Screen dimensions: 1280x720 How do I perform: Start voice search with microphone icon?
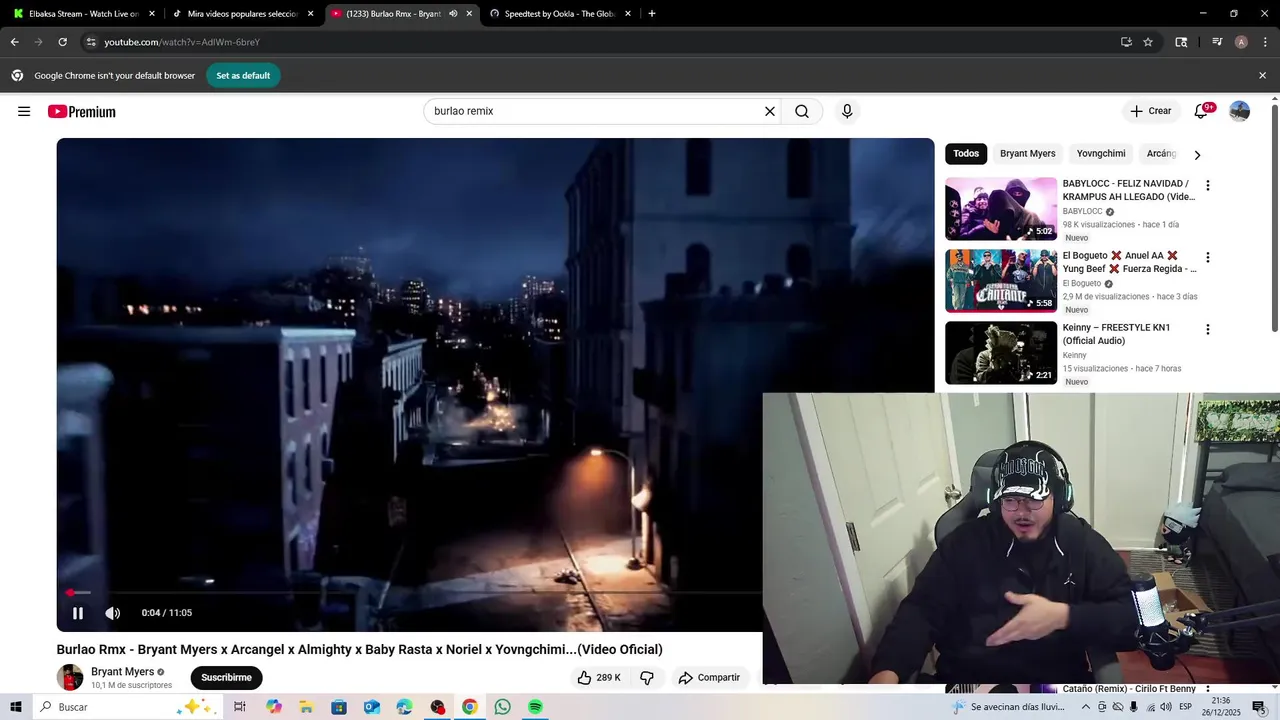847,111
